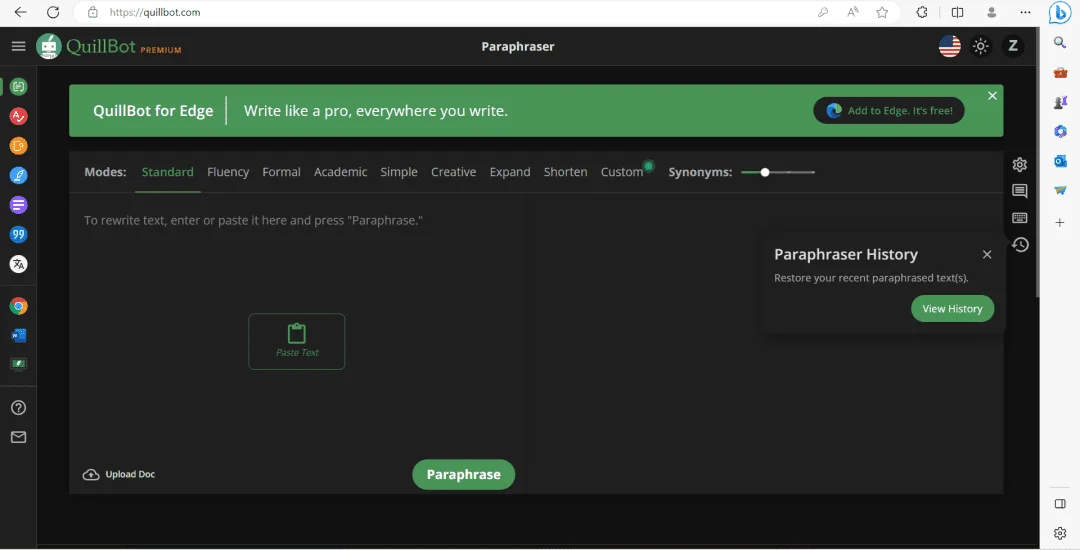Select the Fluency mode tab
Viewport: 1080px width, 550px height.
click(228, 172)
